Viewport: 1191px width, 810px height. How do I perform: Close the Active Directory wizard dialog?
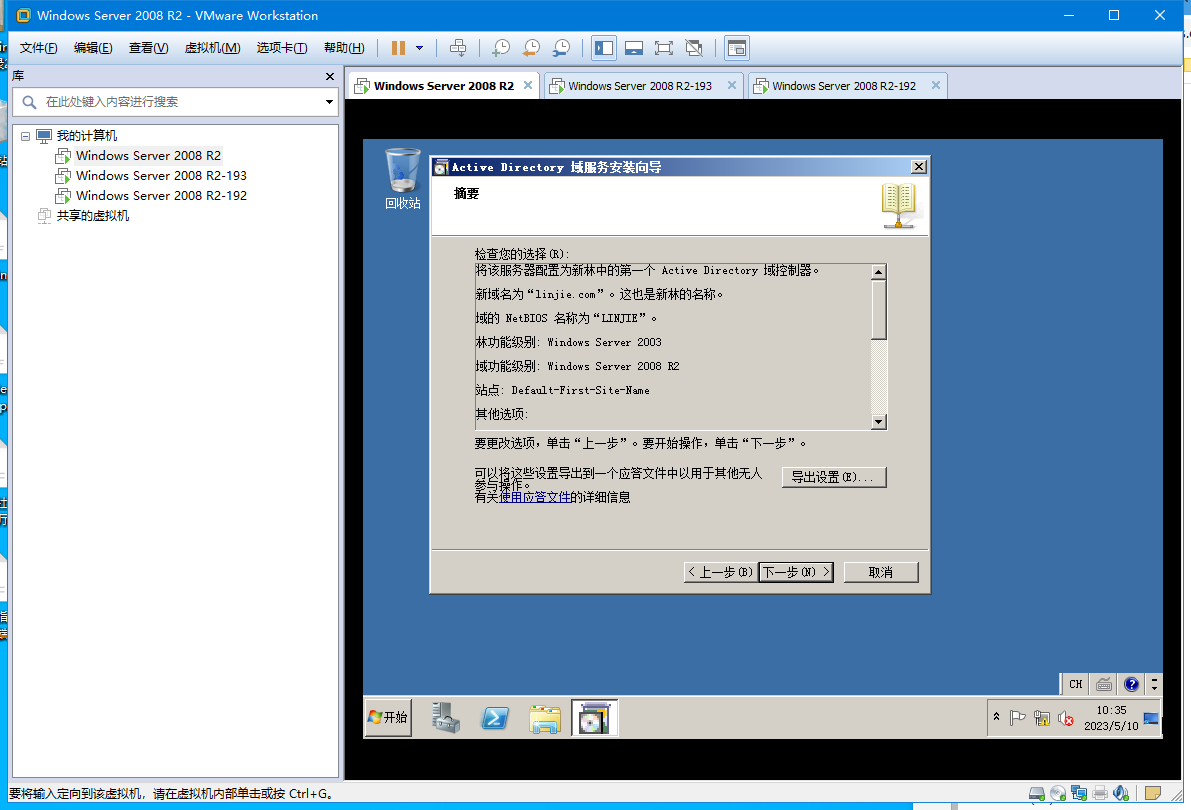tap(918, 166)
